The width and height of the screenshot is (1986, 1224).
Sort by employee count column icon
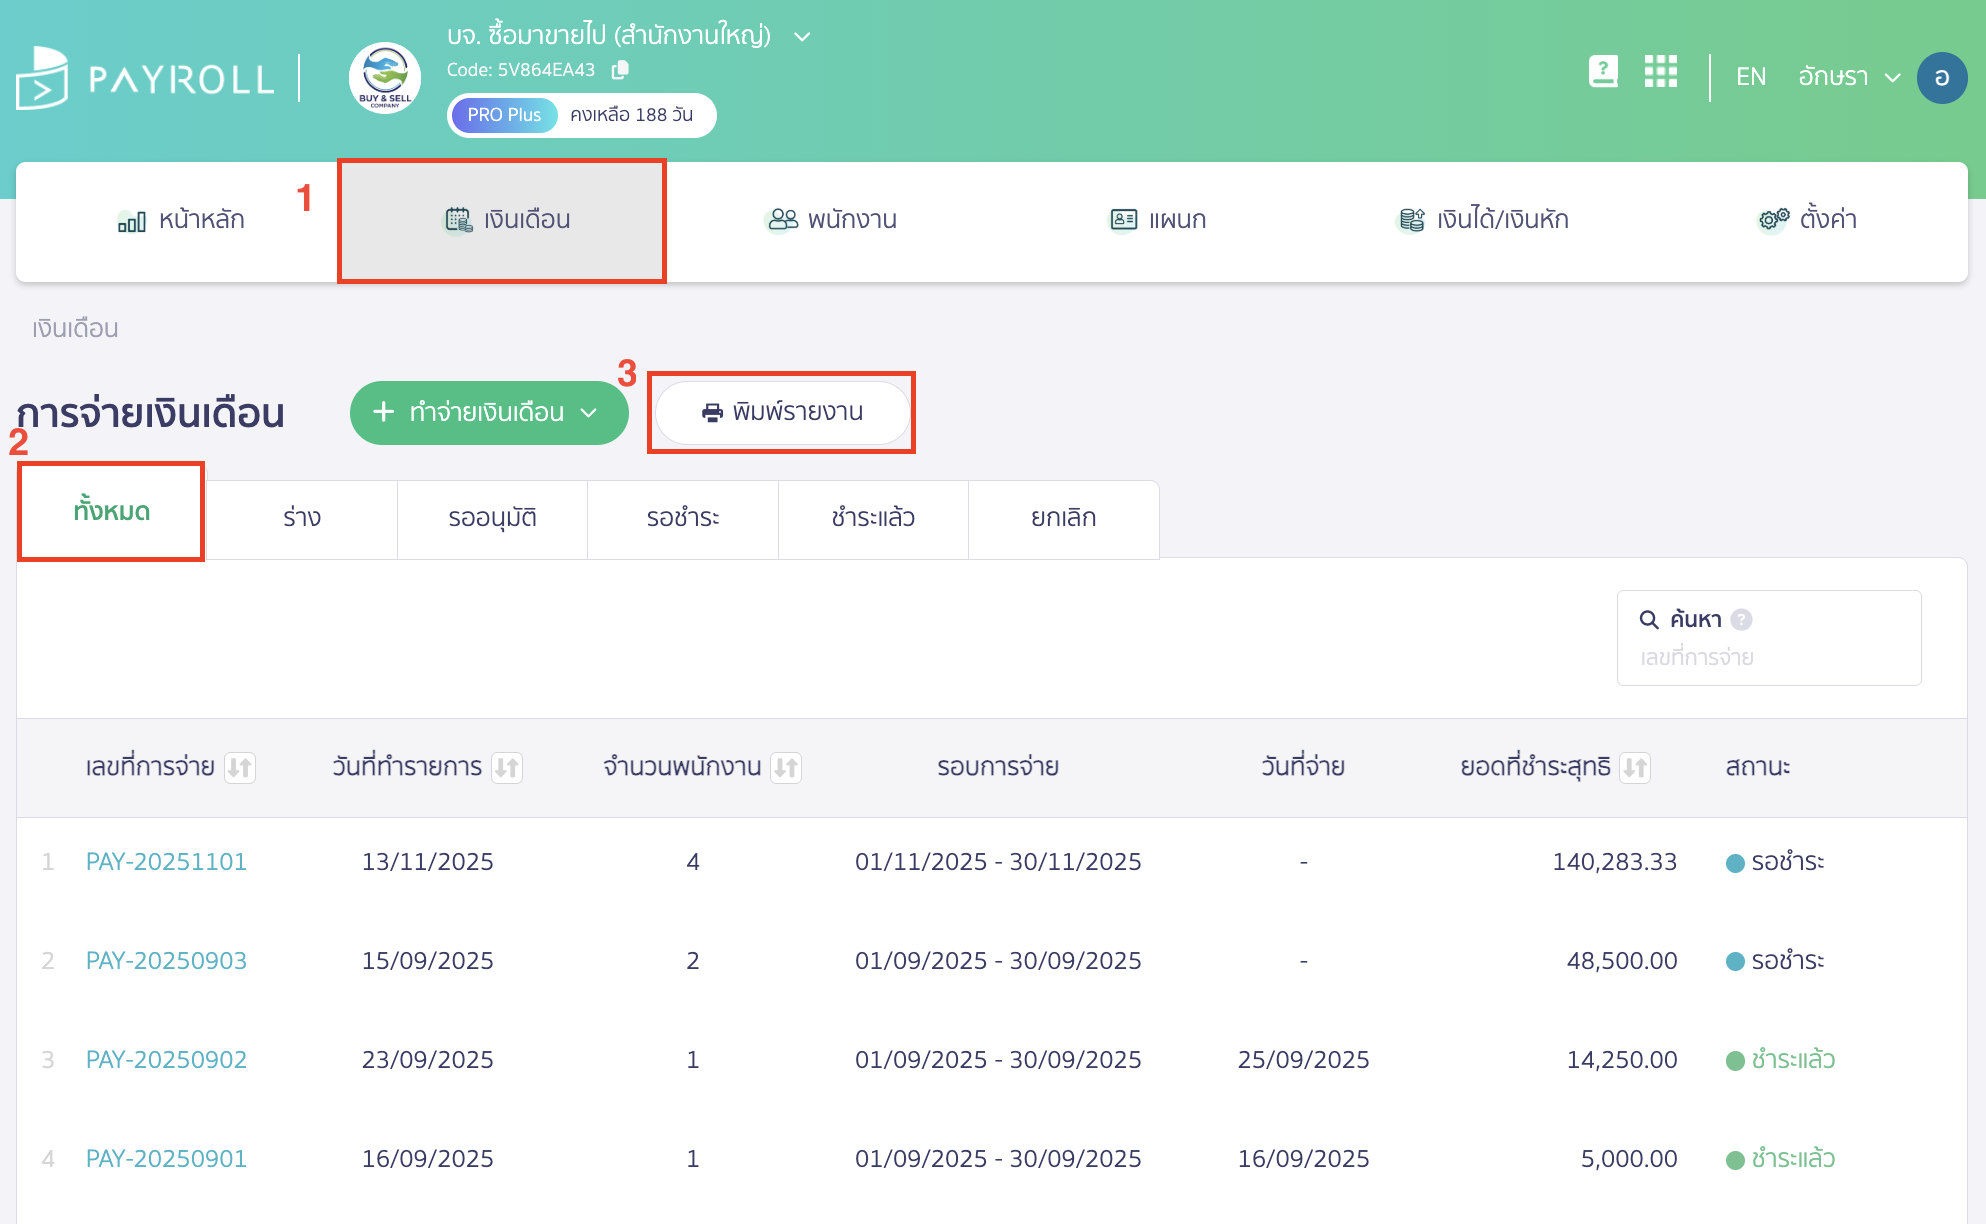786,768
